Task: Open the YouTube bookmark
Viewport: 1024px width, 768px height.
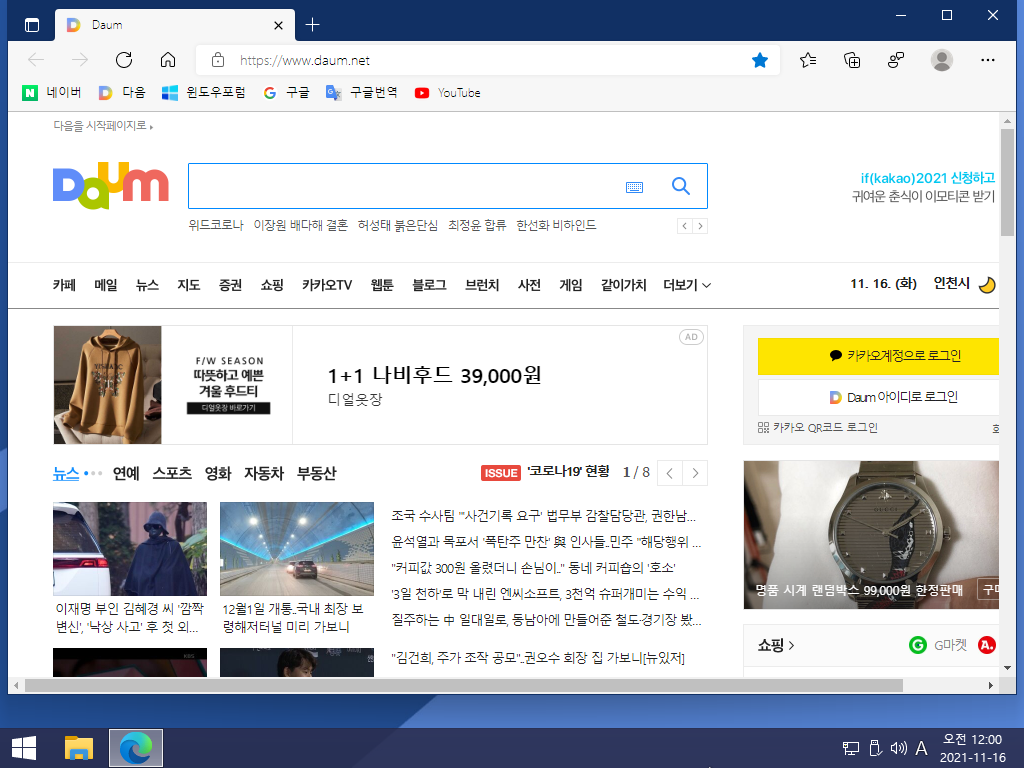Action: click(447, 93)
